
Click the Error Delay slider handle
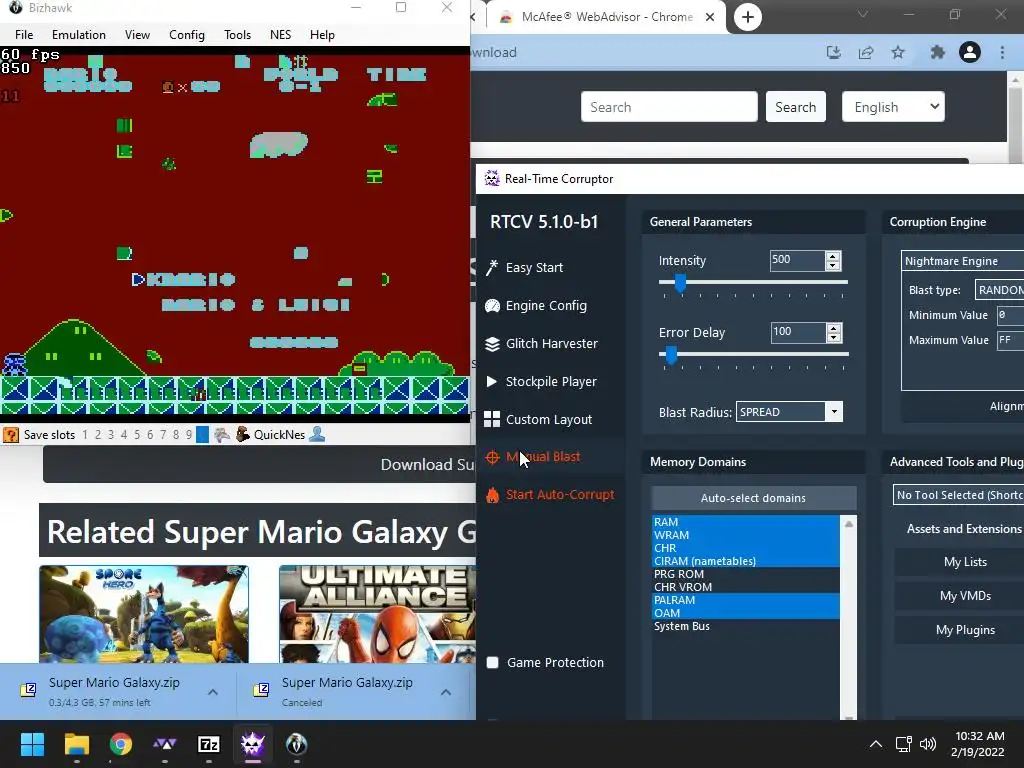coord(671,355)
